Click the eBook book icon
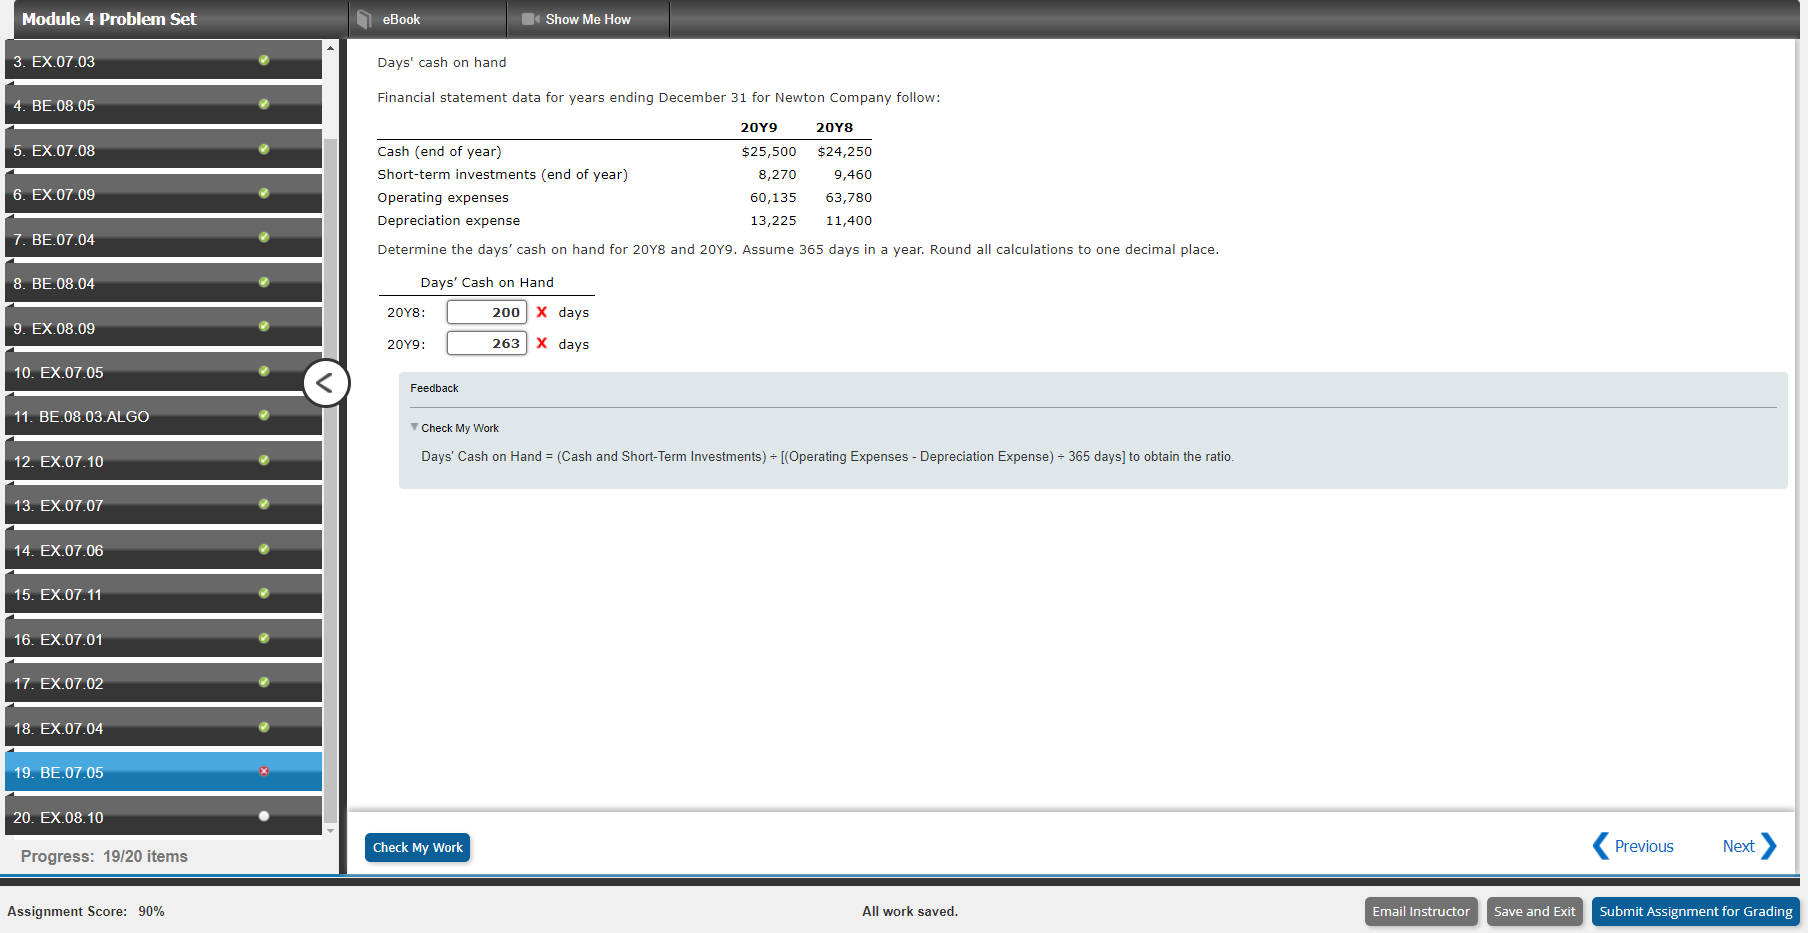The image size is (1808, 933). click(363, 18)
